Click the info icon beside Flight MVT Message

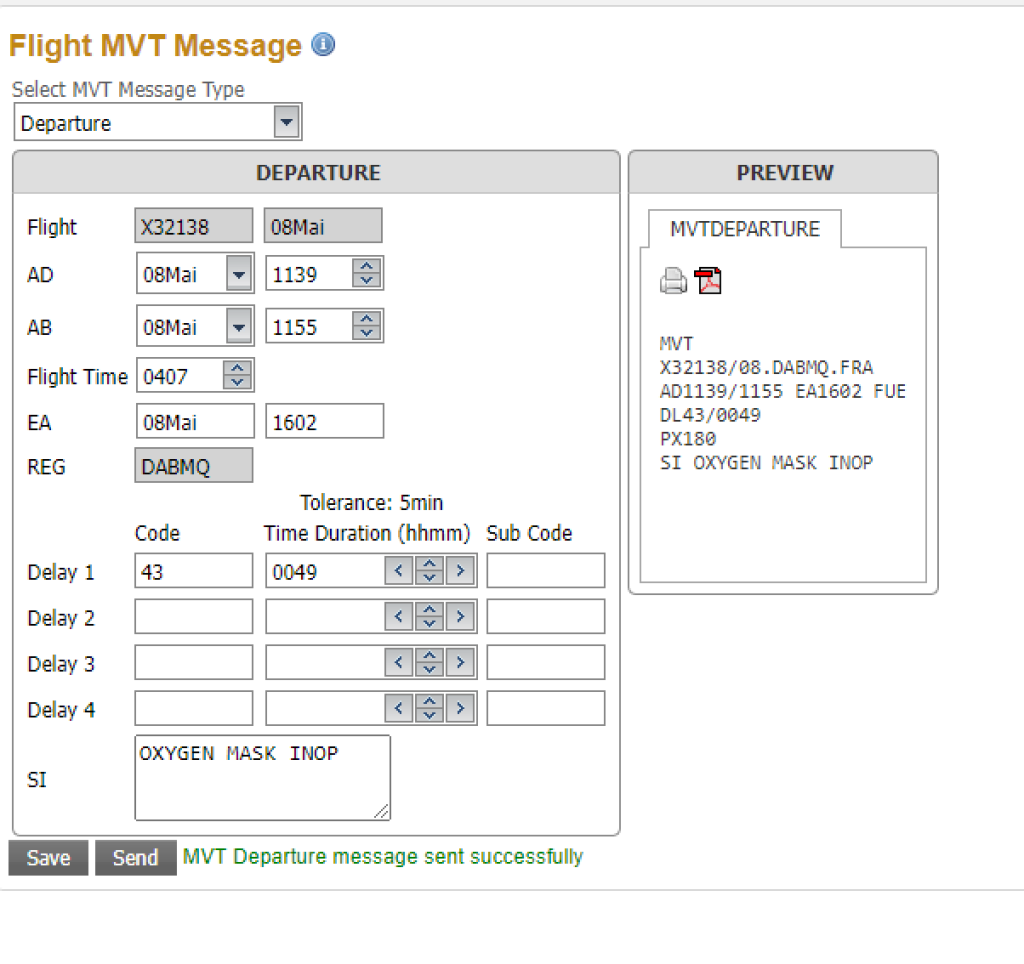pyautogui.click(x=323, y=45)
